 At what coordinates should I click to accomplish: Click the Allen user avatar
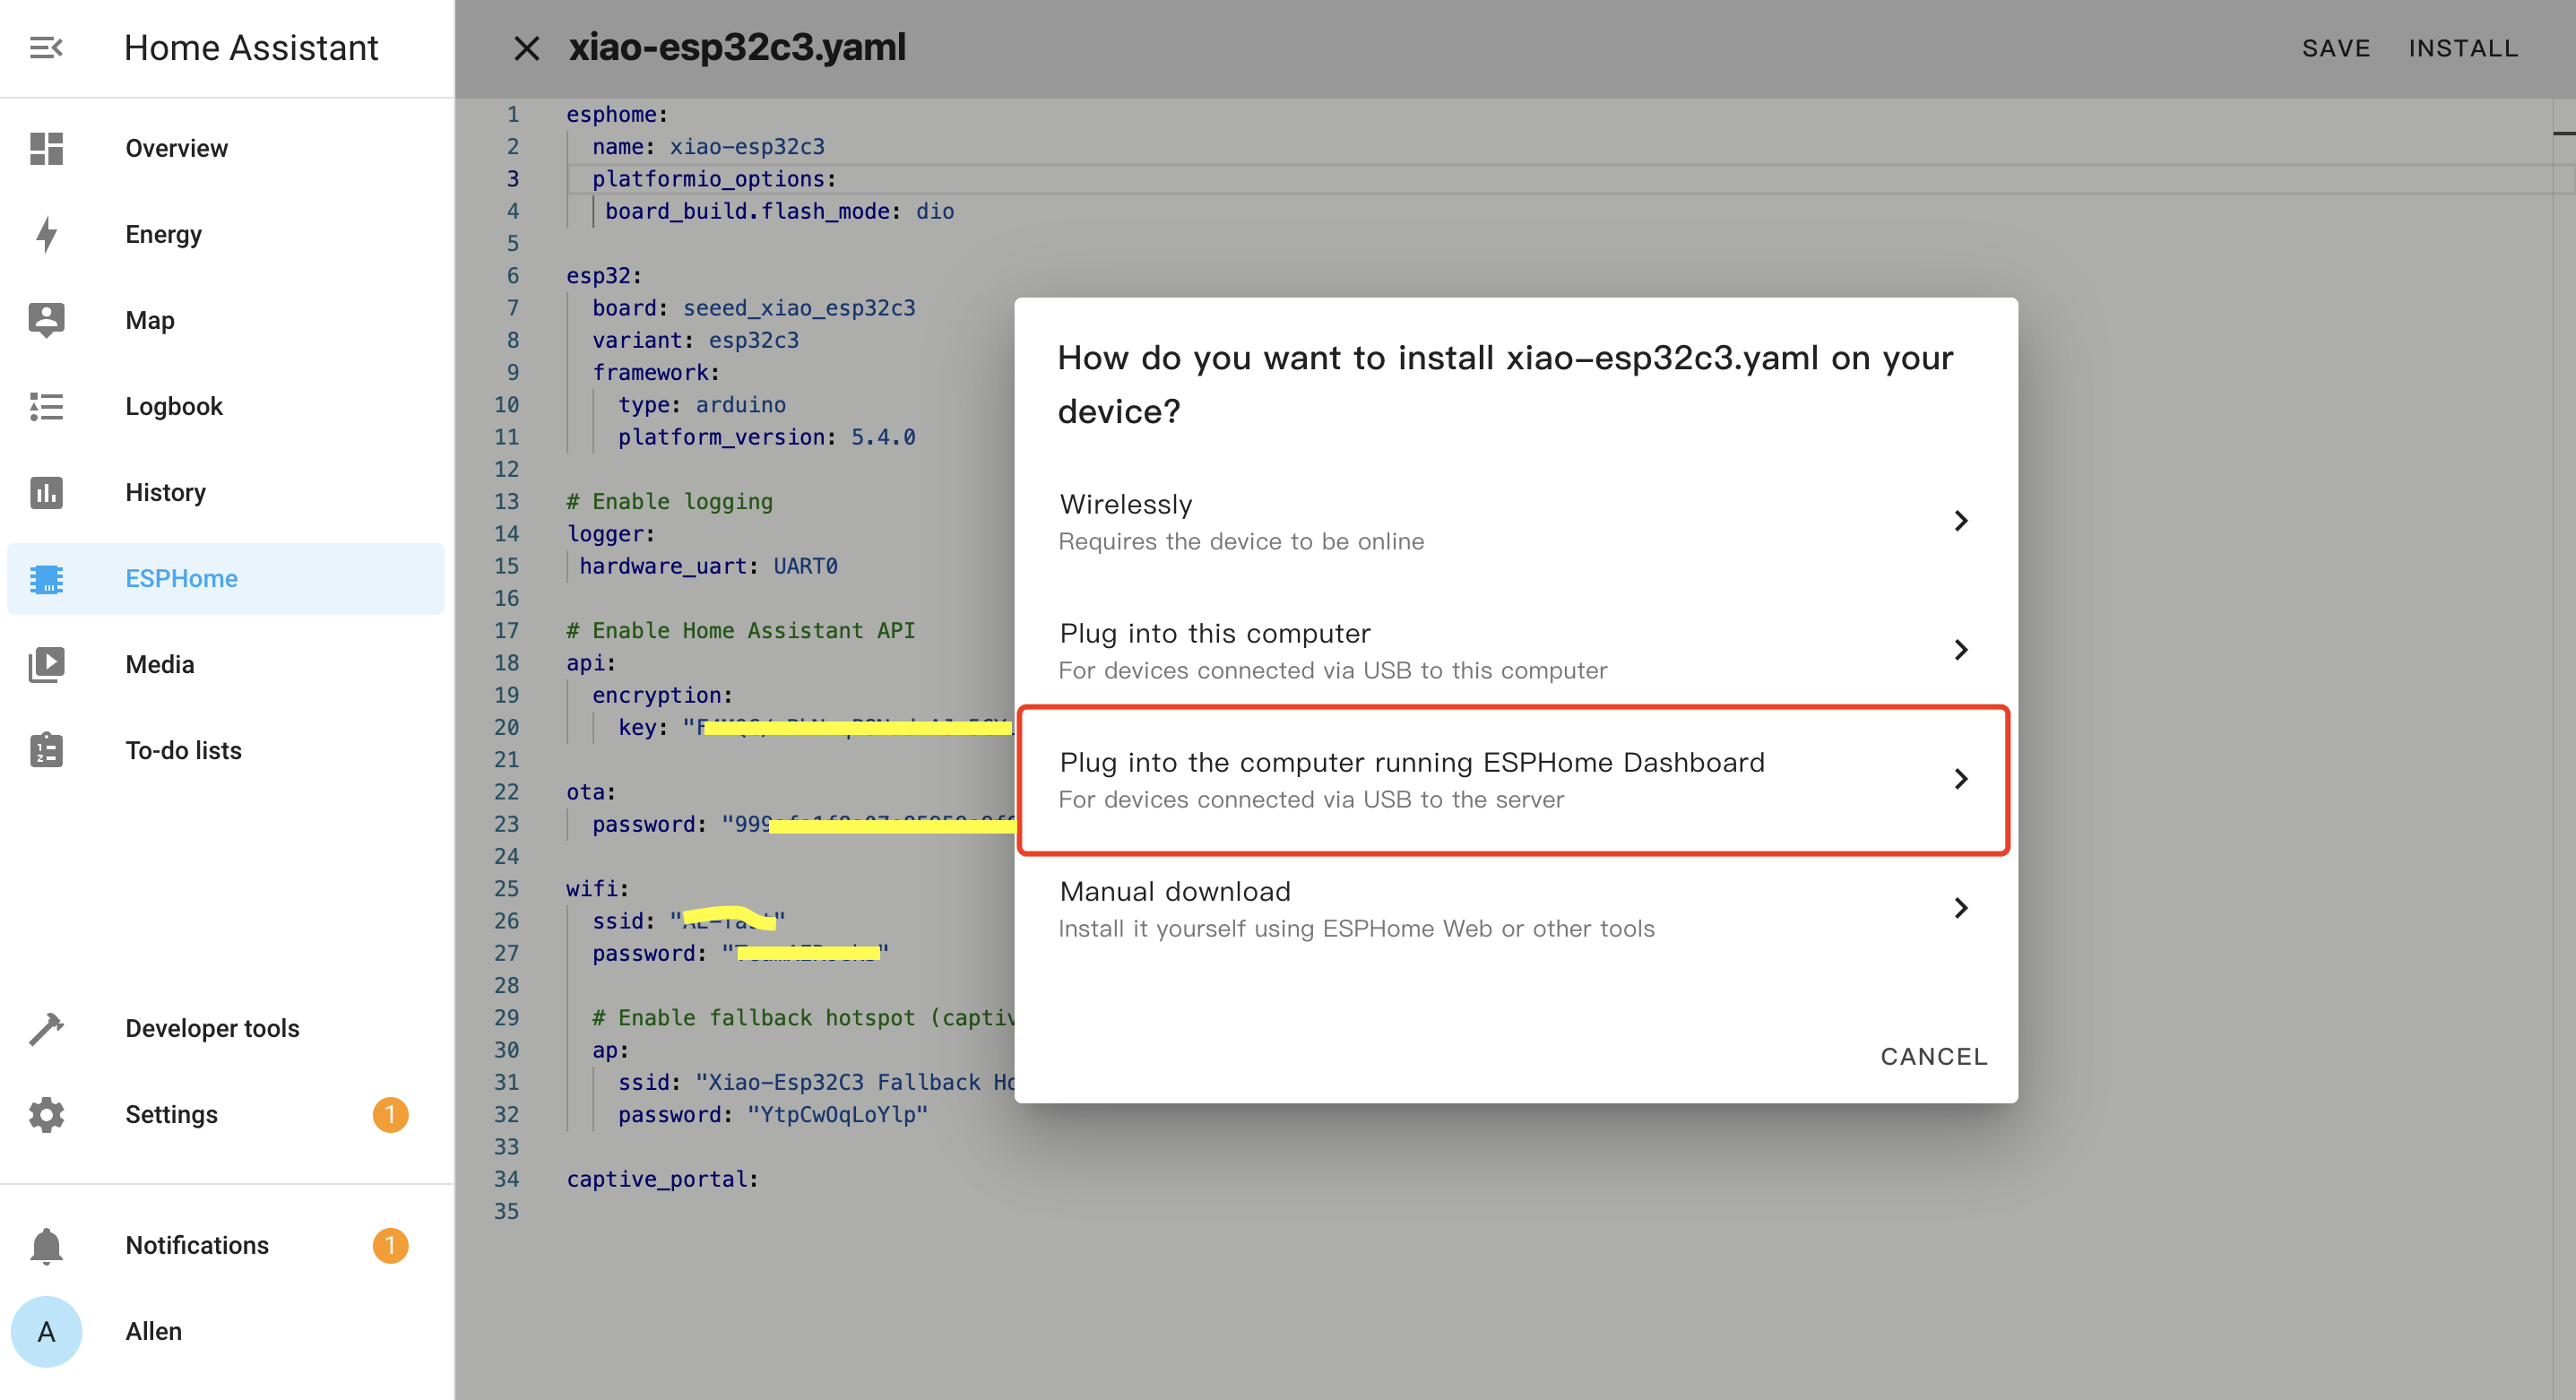46,1331
